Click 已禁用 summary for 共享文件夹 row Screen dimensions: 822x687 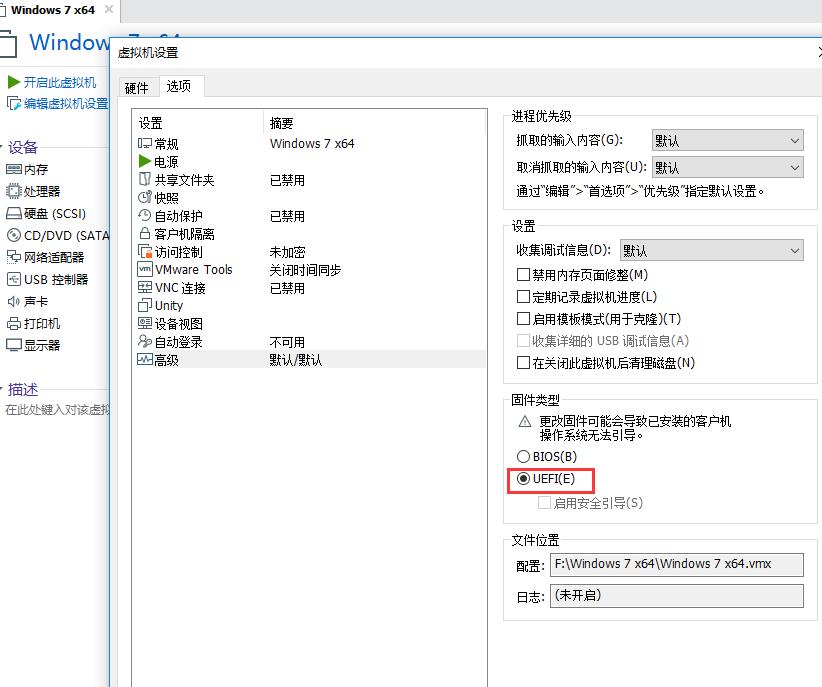[x=287, y=180]
